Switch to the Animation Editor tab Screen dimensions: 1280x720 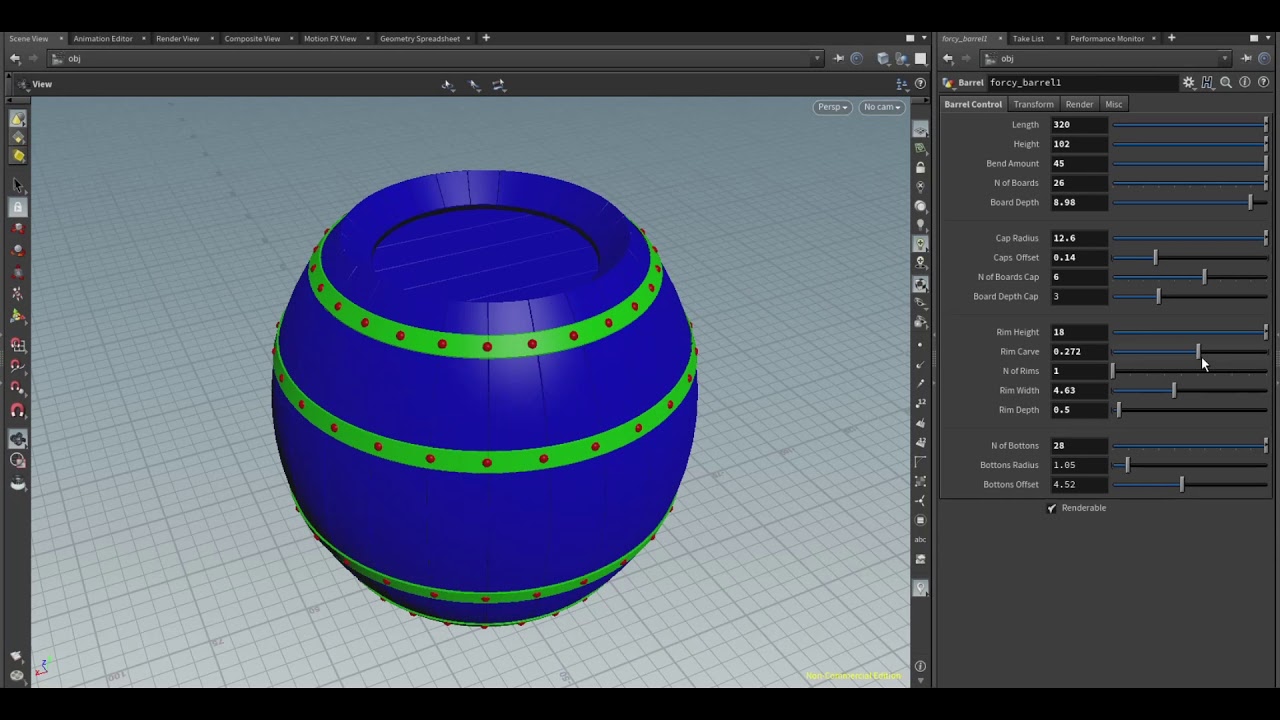(x=103, y=38)
